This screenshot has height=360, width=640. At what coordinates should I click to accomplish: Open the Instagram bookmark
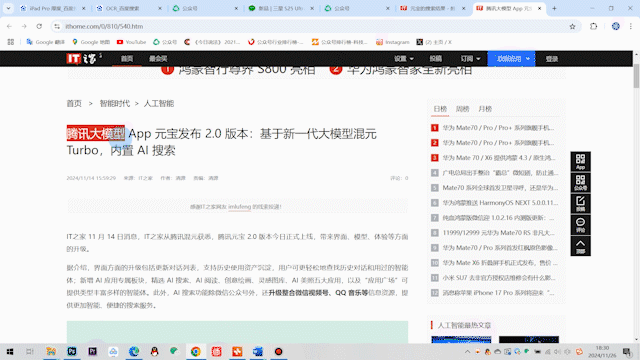[x=392, y=42]
